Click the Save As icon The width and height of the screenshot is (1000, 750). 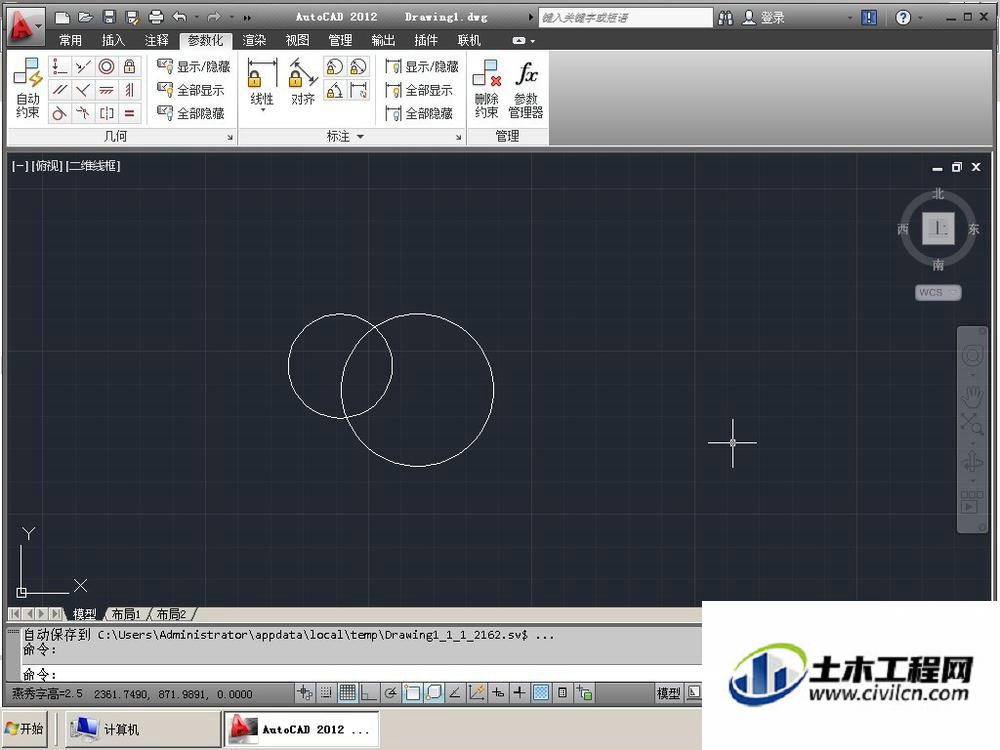(133, 17)
